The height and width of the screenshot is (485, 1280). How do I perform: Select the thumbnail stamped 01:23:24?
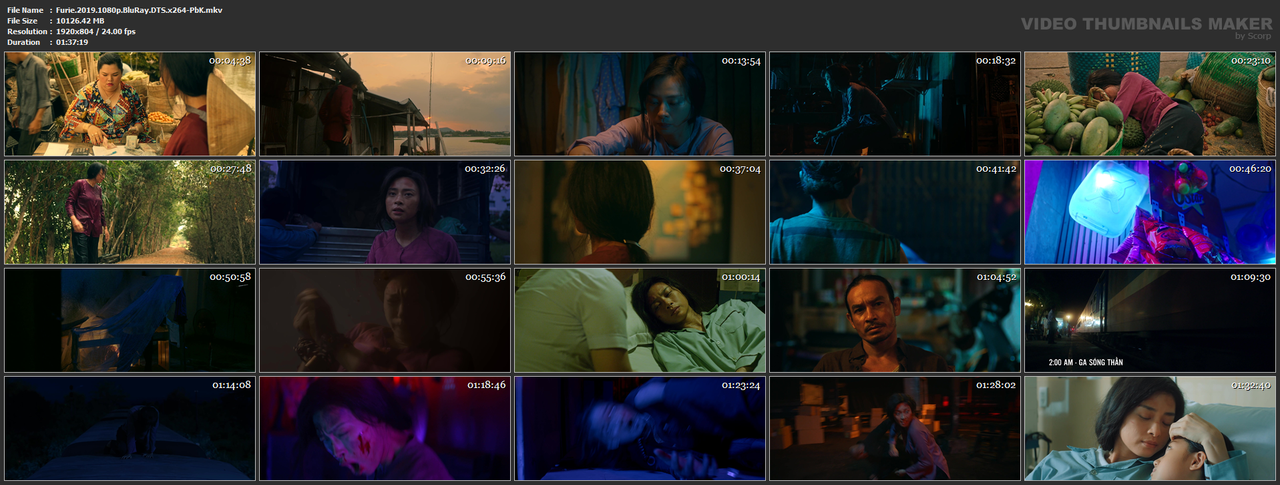coord(640,428)
